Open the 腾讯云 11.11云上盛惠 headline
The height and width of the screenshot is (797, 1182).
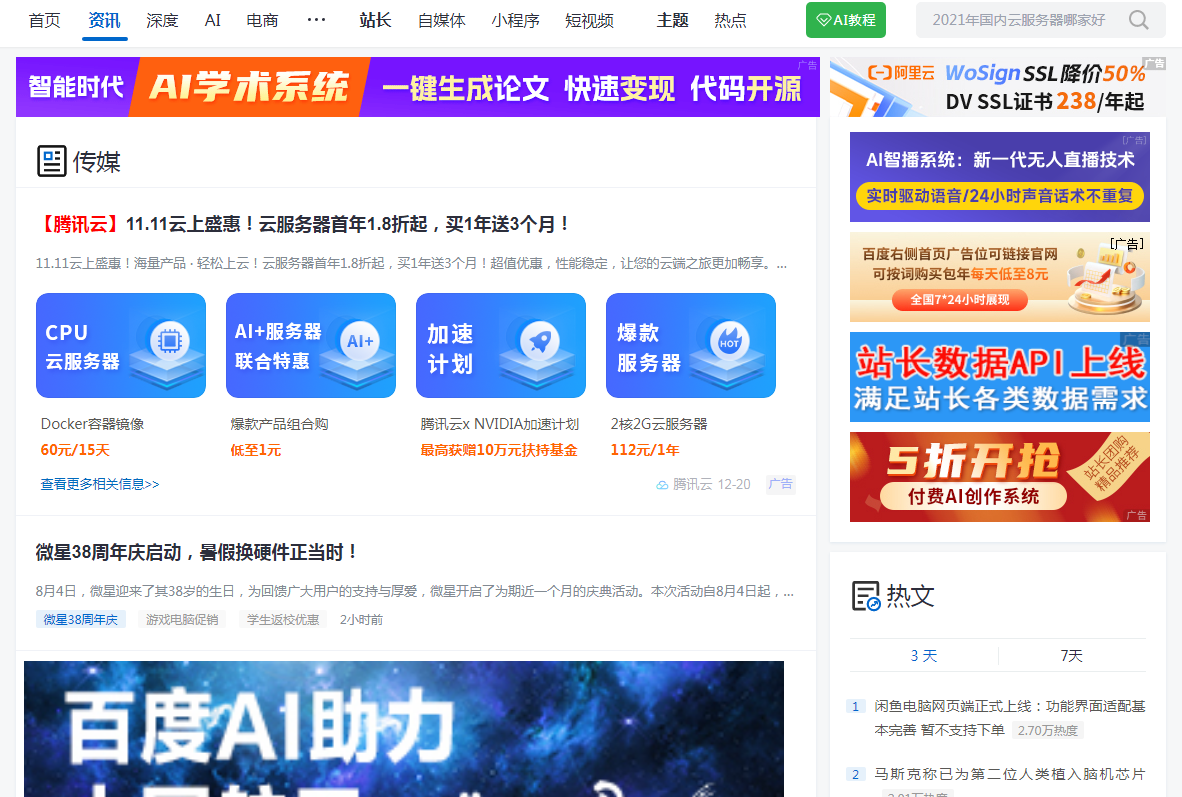click(302, 224)
